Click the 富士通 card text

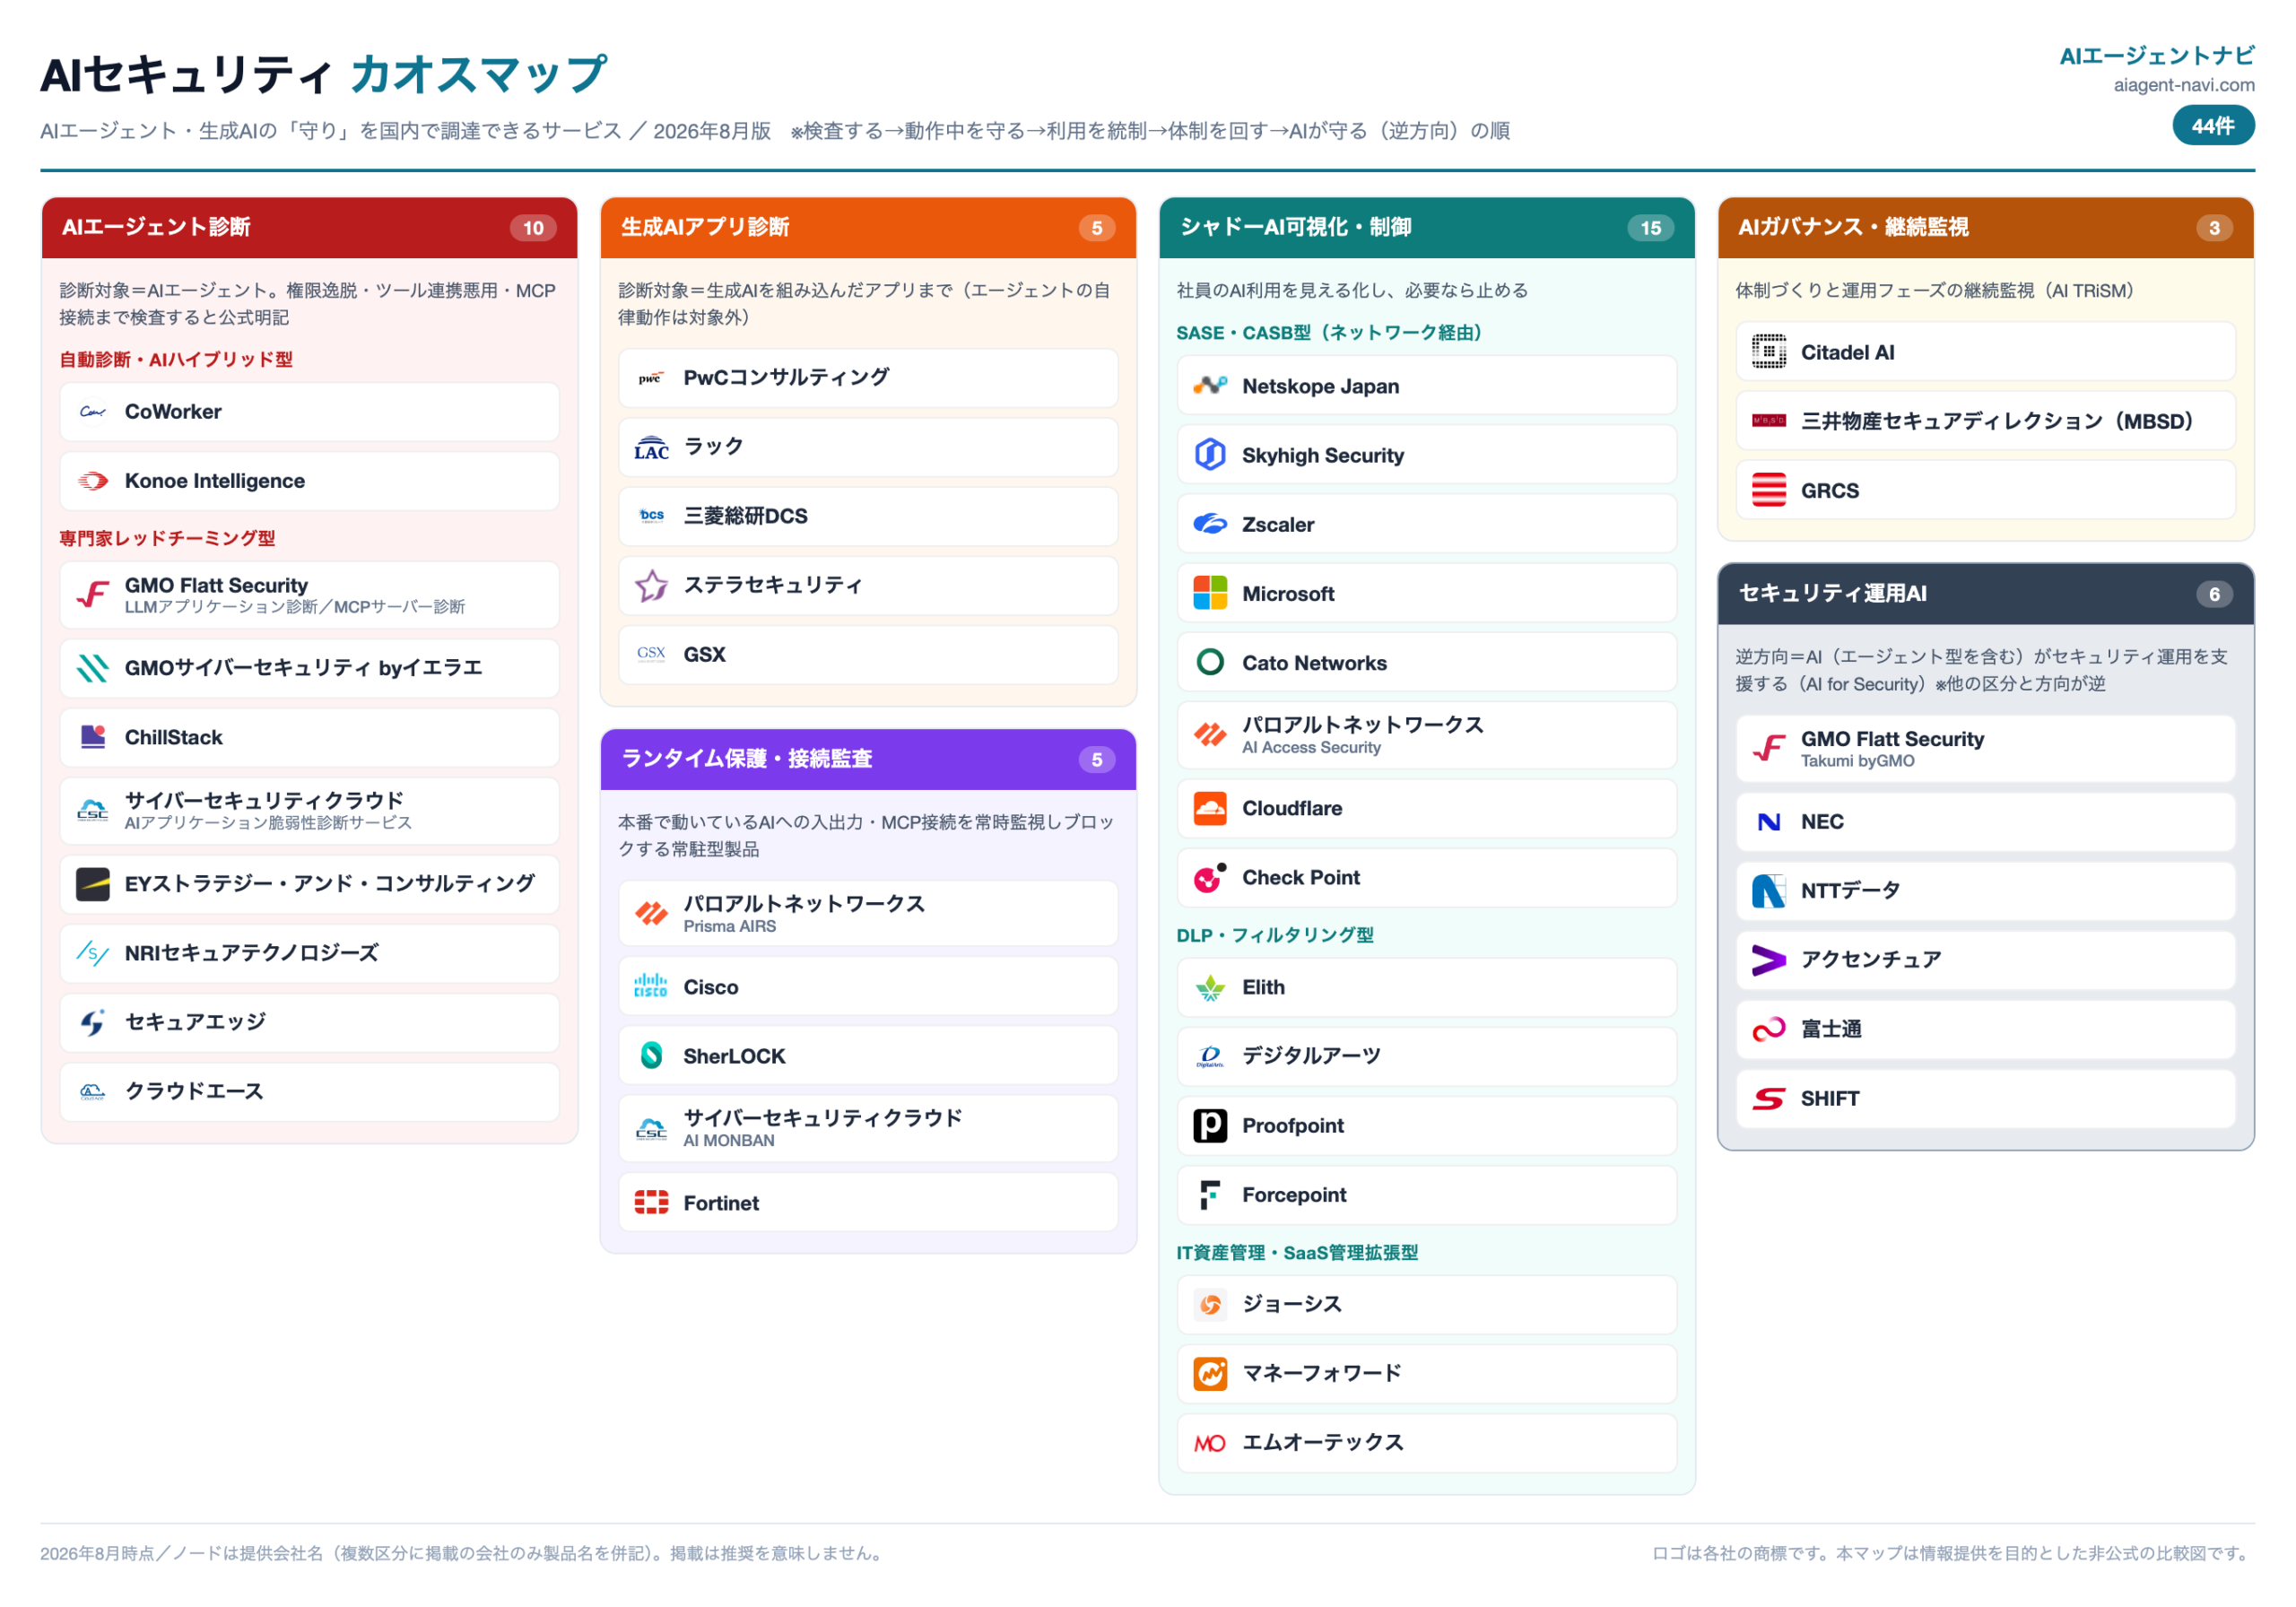pos(1831,1029)
